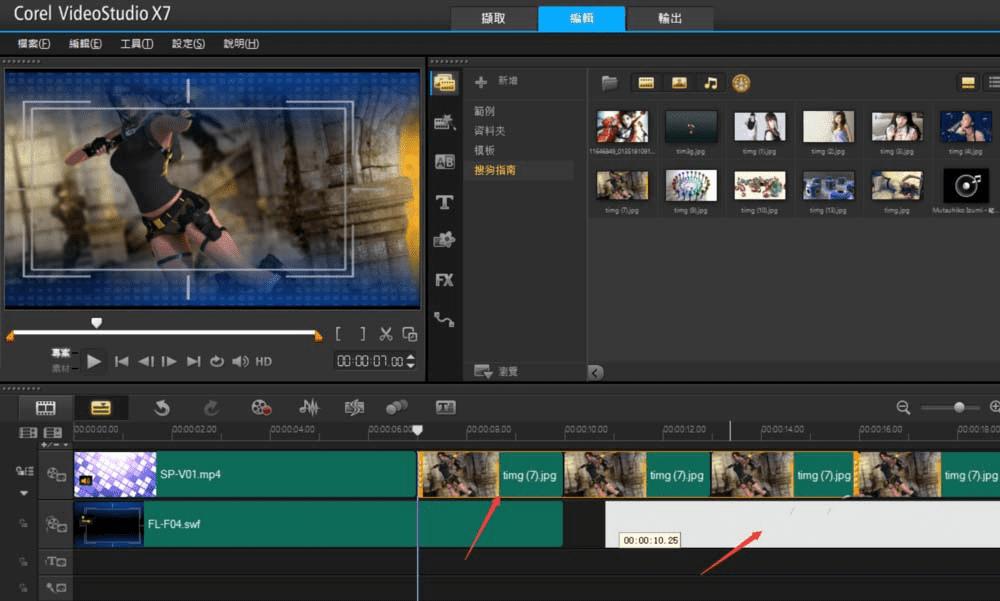Switch to the 輸出 output tab

(x=669, y=18)
